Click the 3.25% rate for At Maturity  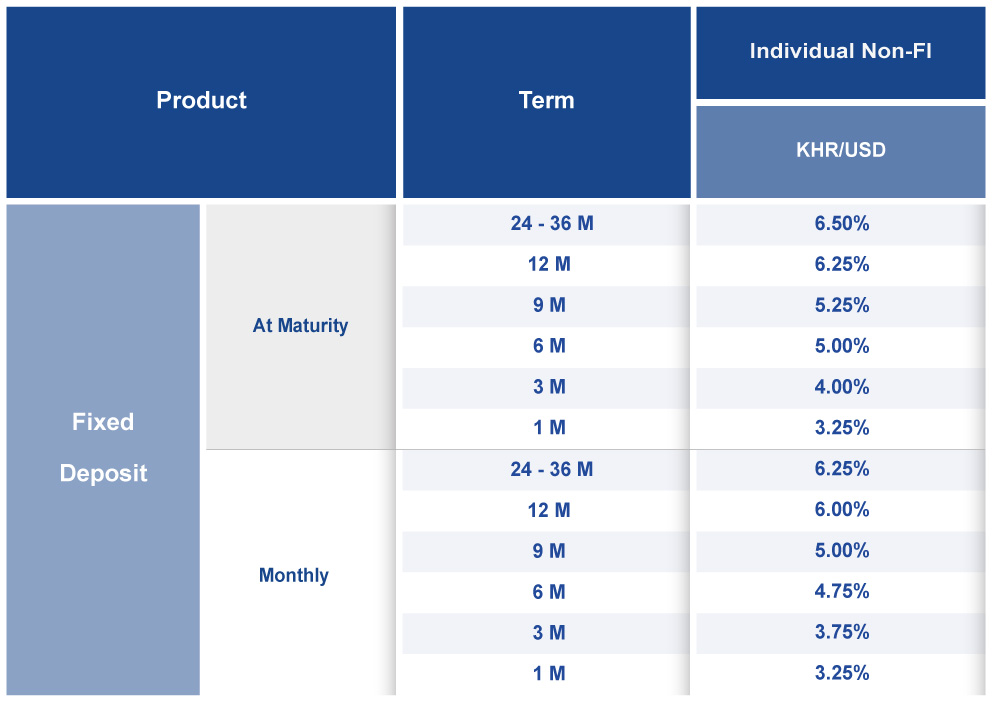click(x=841, y=428)
